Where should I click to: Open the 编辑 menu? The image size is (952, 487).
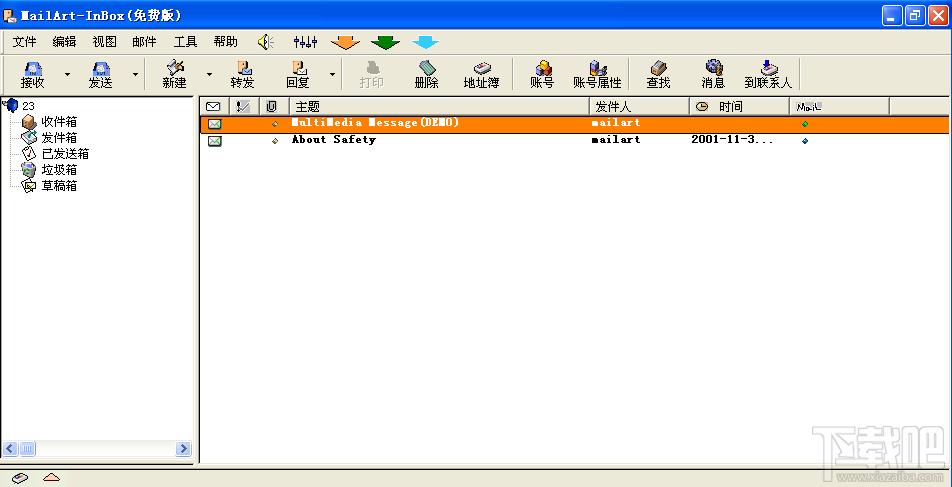click(x=64, y=42)
